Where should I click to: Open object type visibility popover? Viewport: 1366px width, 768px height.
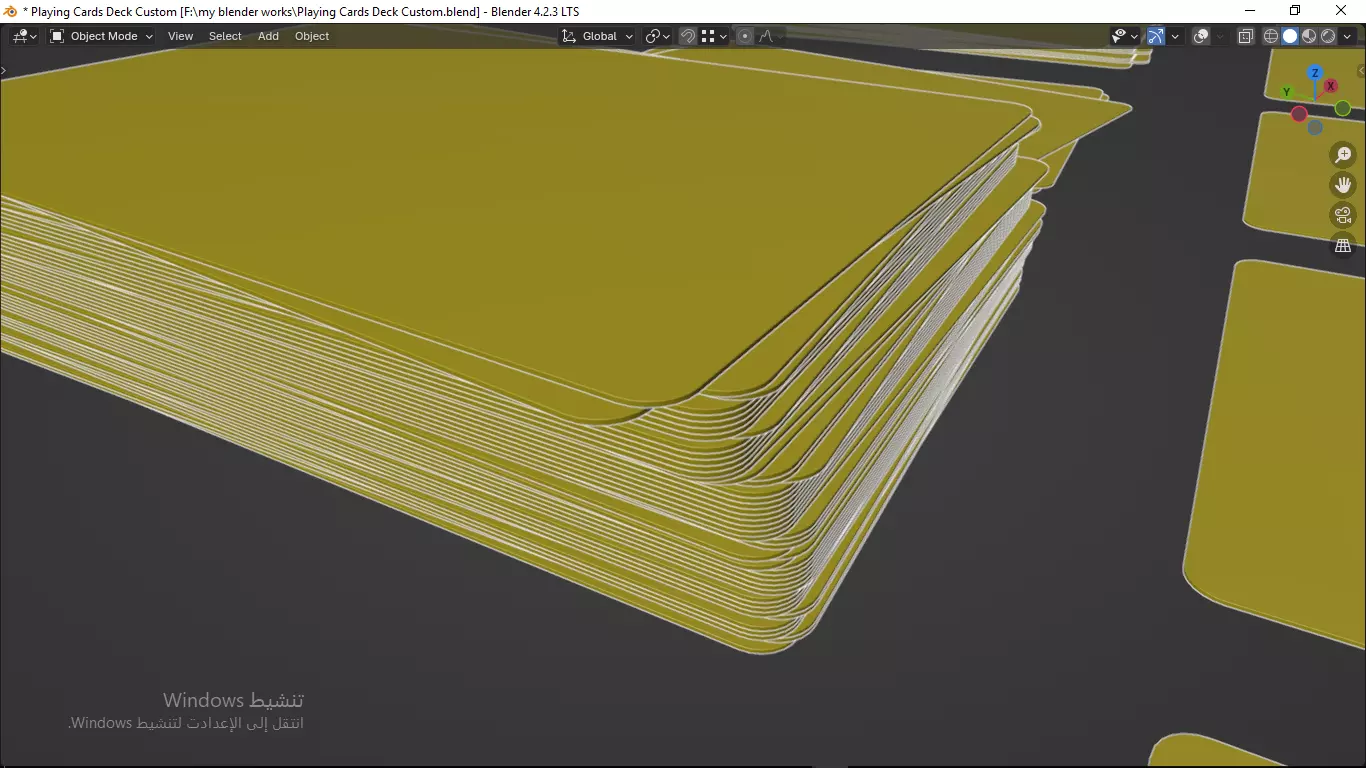[x=1125, y=36]
